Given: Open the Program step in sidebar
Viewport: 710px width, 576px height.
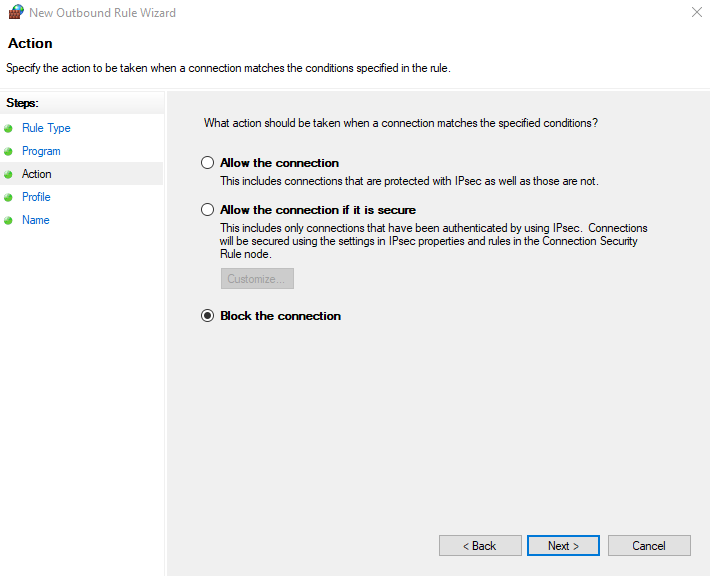Looking at the screenshot, I should tap(41, 151).
